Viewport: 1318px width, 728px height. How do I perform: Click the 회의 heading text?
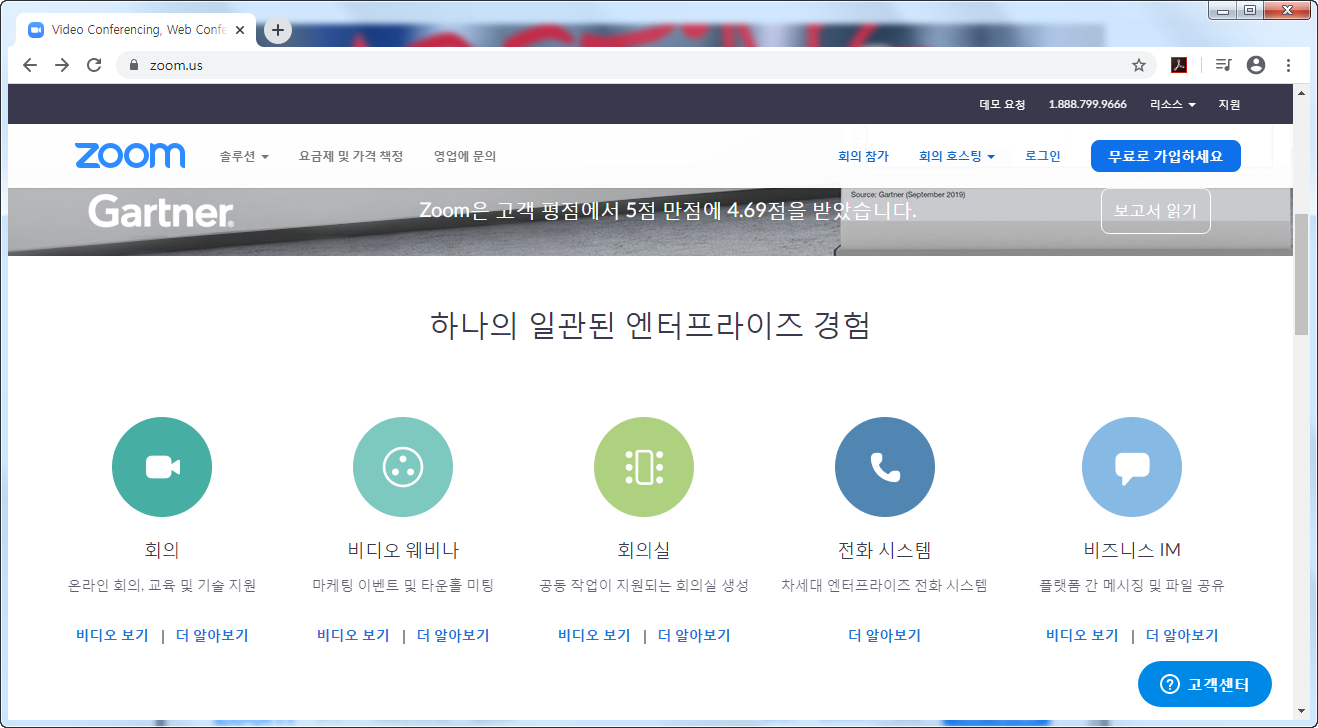tap(162, 550)
